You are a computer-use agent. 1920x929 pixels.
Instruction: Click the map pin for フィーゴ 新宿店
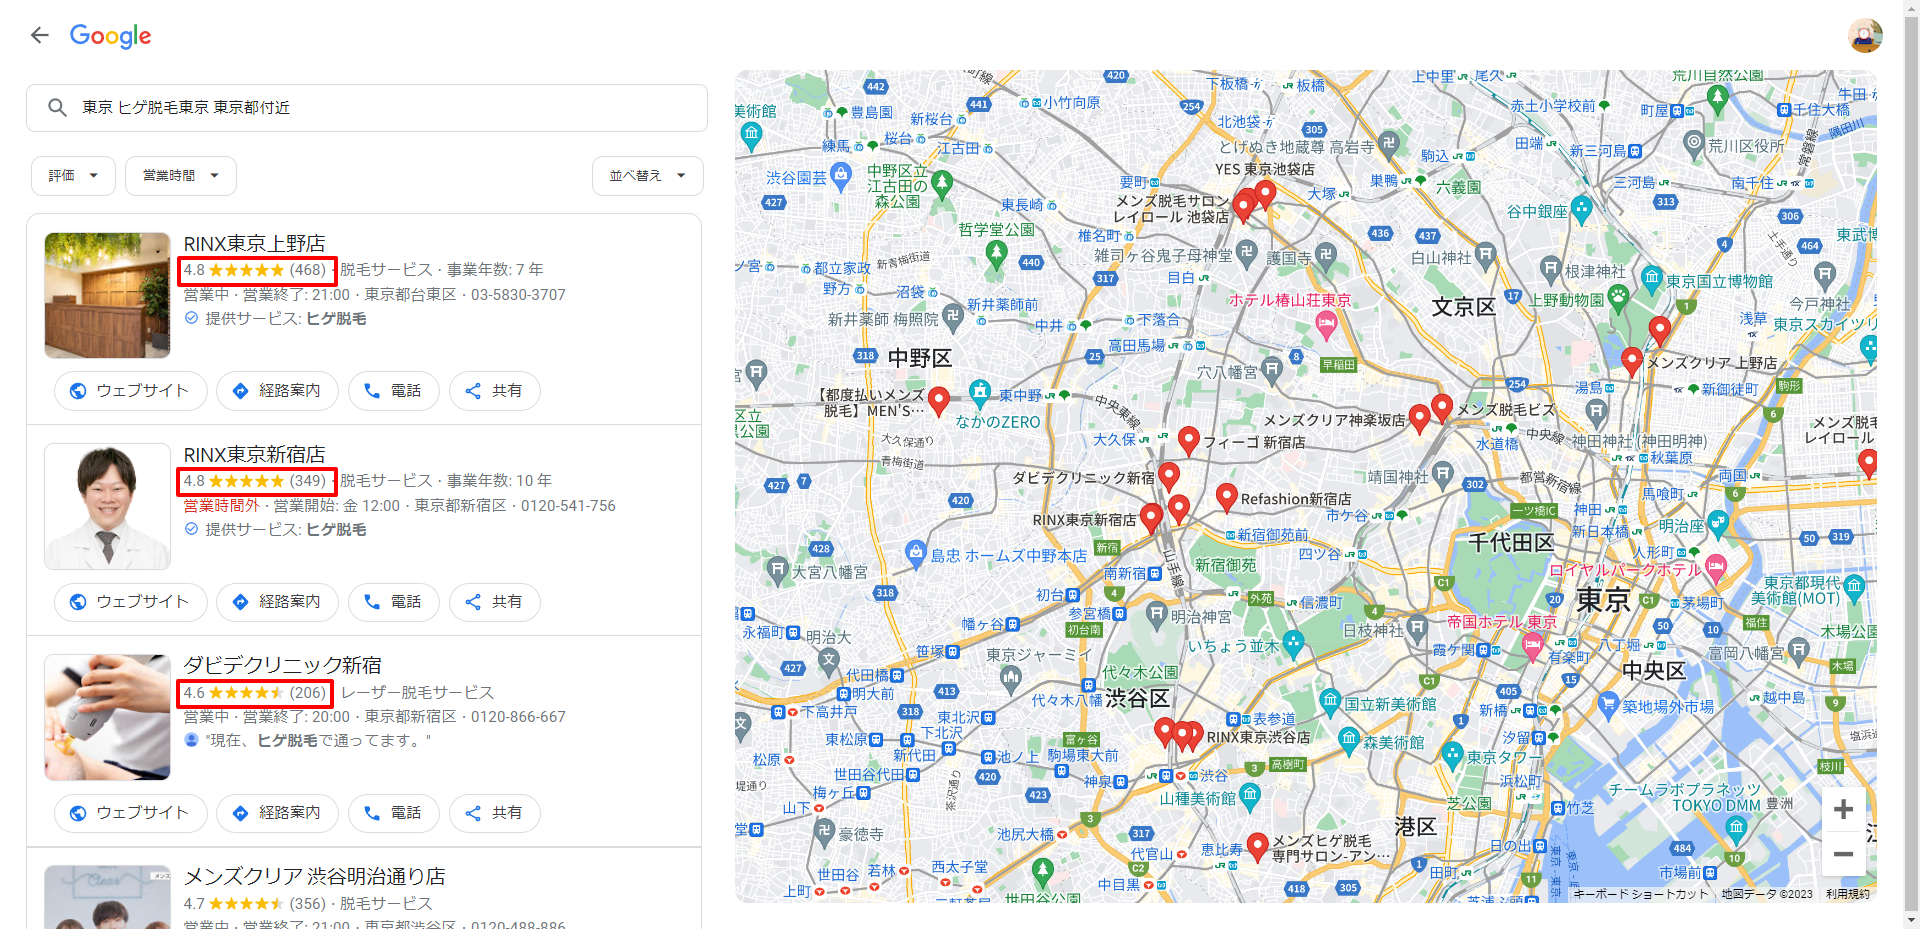click(1189, 439)
